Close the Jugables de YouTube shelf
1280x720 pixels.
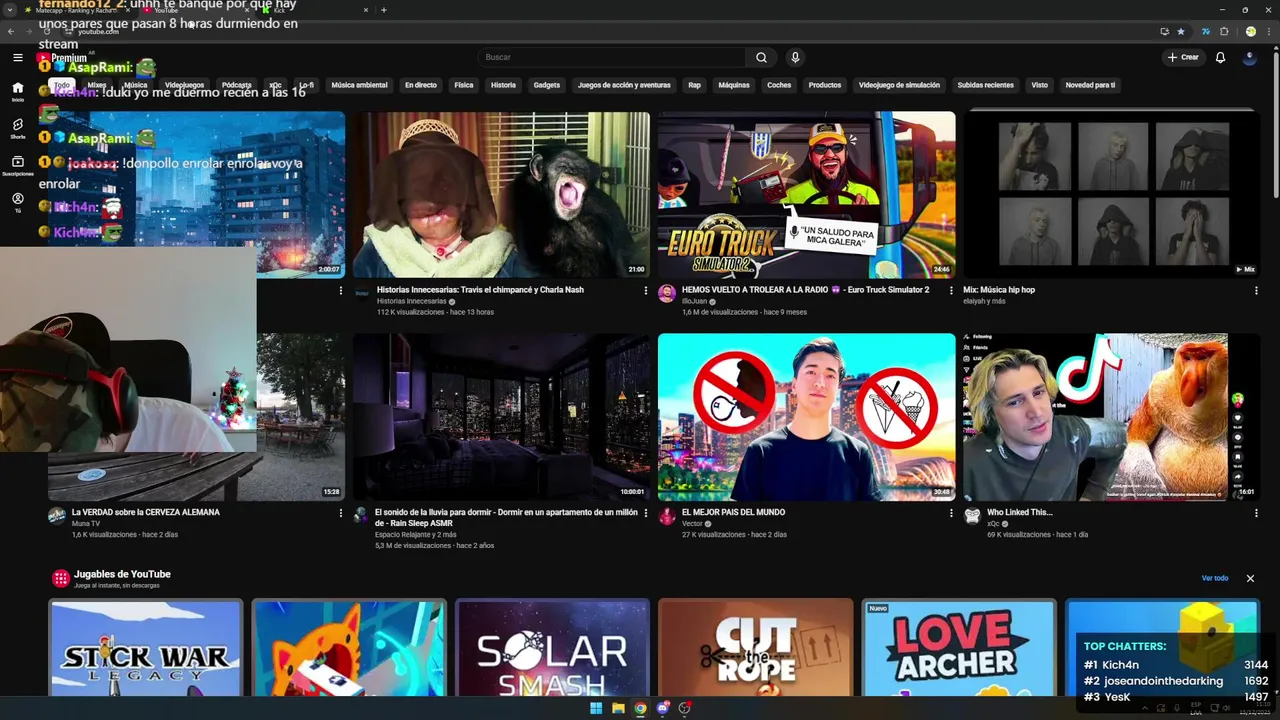1250,578
